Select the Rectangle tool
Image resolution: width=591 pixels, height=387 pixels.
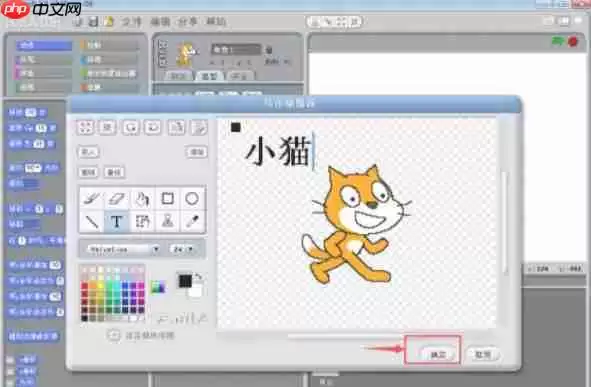click(167, 198)
